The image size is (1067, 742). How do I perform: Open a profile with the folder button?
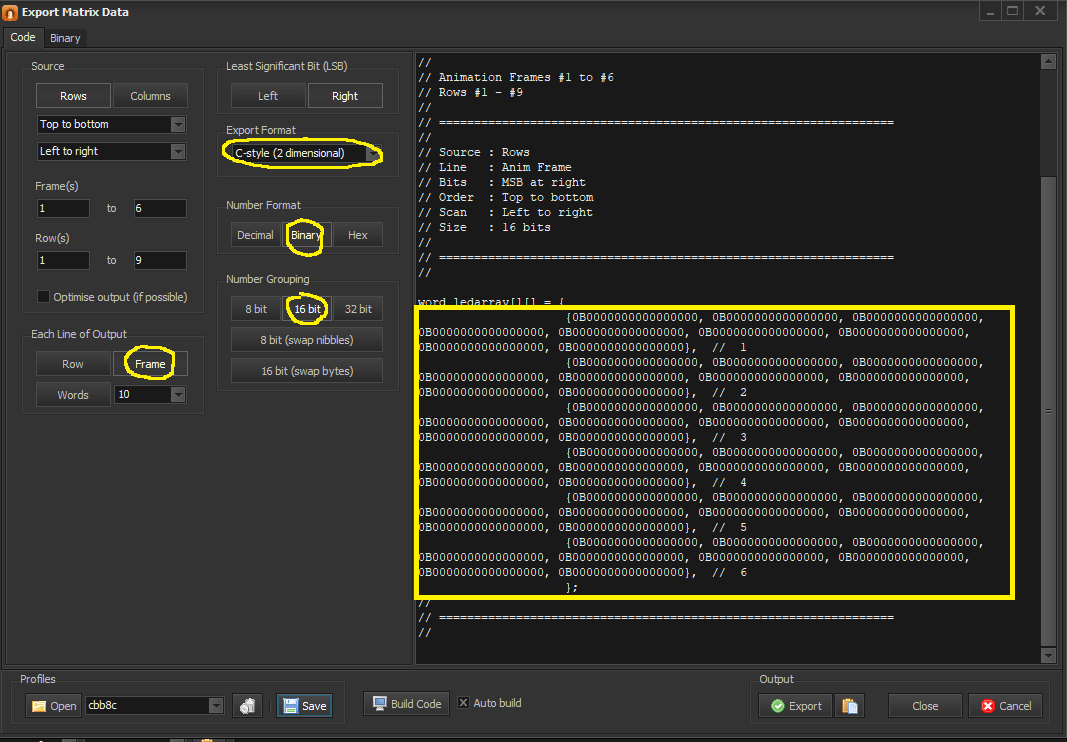(53, 705)
